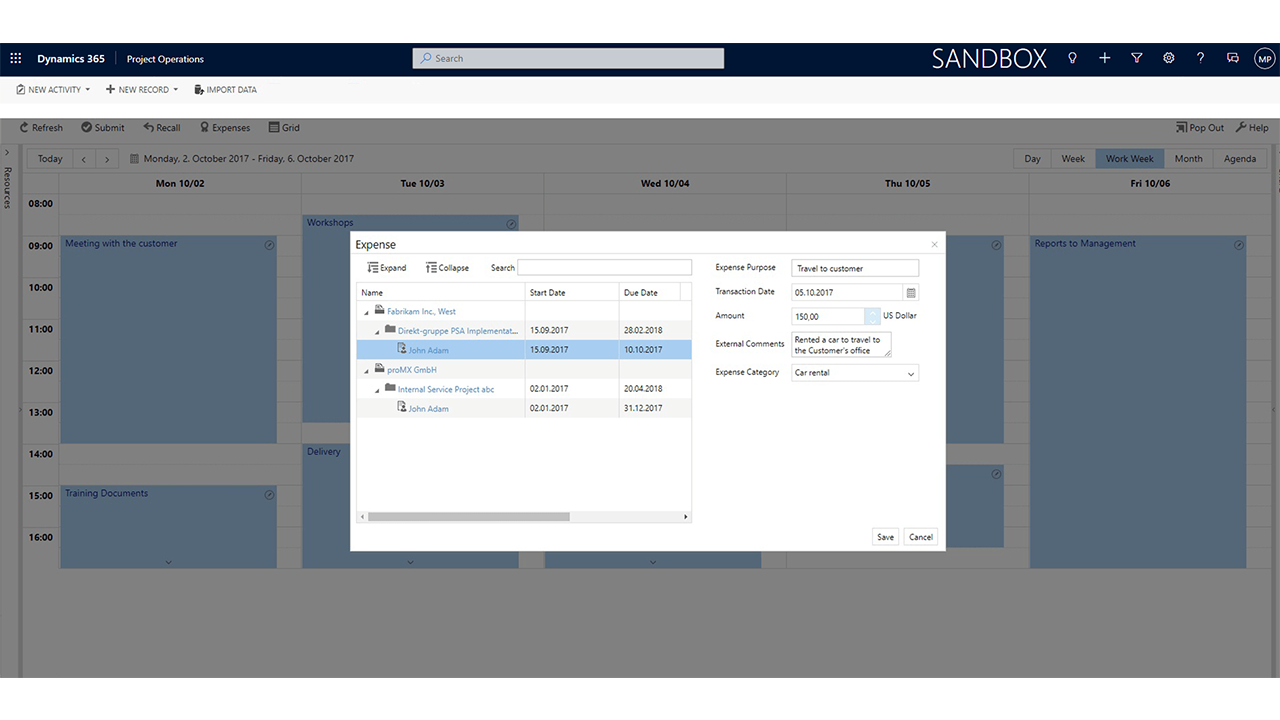Click Cancel in the Expense dialog
1280x720 pixels.
921,537
